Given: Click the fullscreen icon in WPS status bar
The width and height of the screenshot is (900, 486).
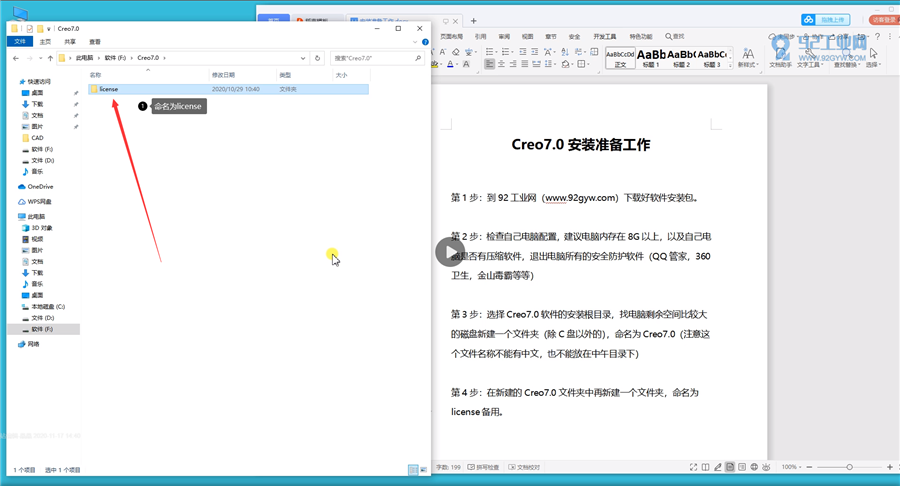Looking at the screenshot, I should click(x=693, y=467).
